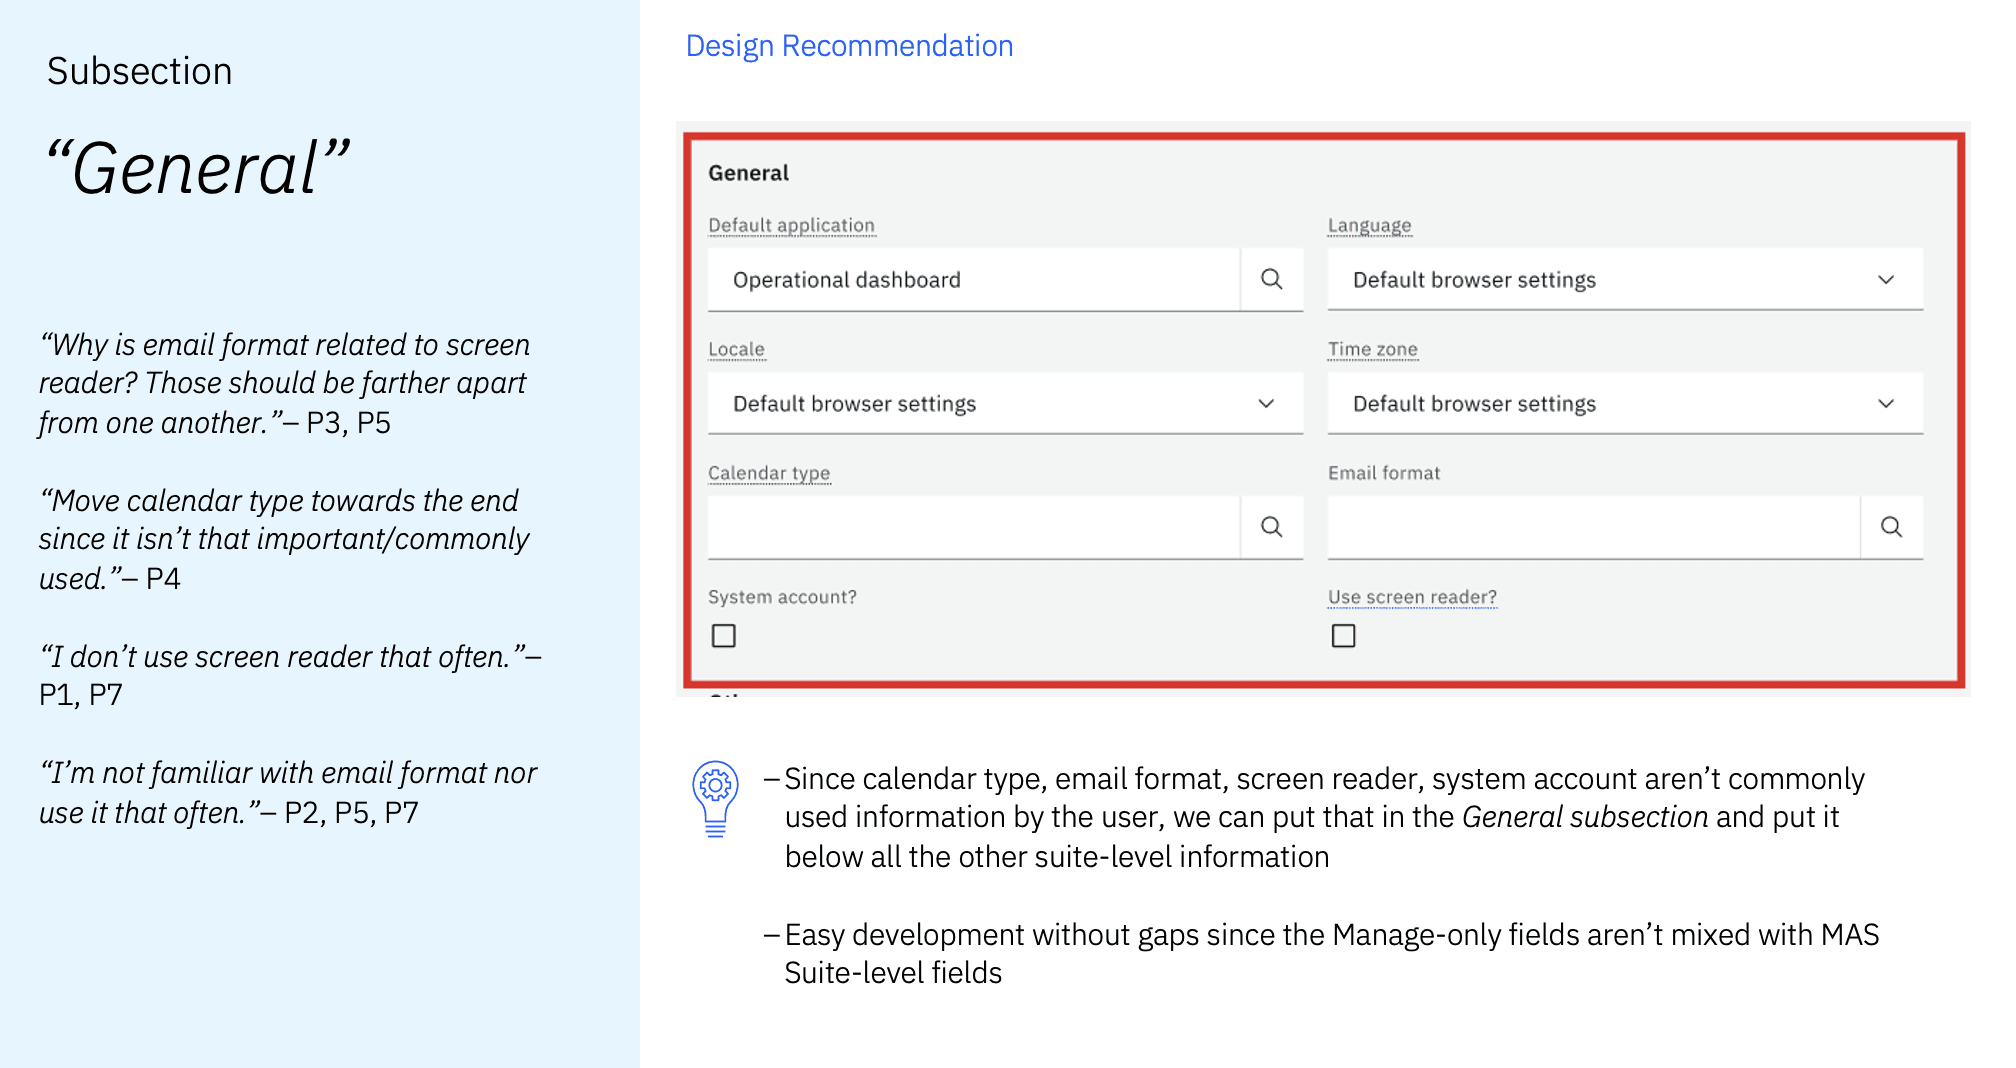
Task: Enable the Use screen reader checkbox
Action: (1344, 636)
